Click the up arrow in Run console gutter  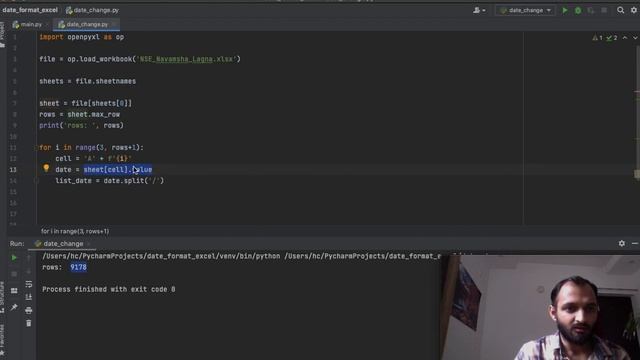(29, 258)
